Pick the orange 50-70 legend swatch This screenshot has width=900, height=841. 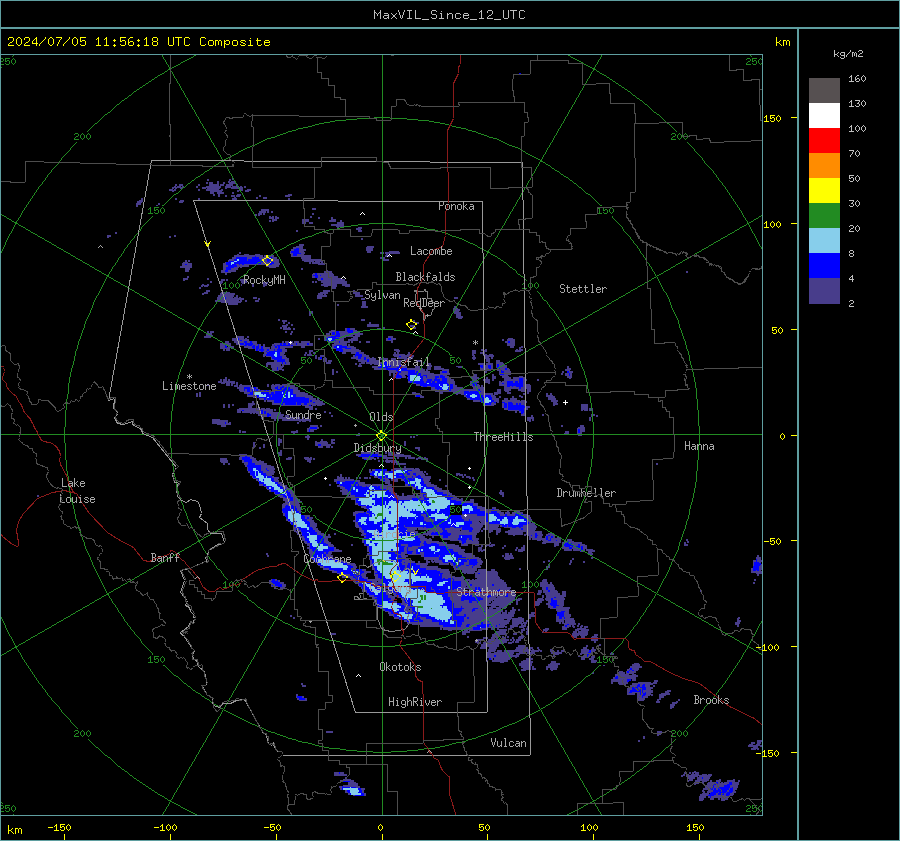pyautogui.click(x=824, y=165)
